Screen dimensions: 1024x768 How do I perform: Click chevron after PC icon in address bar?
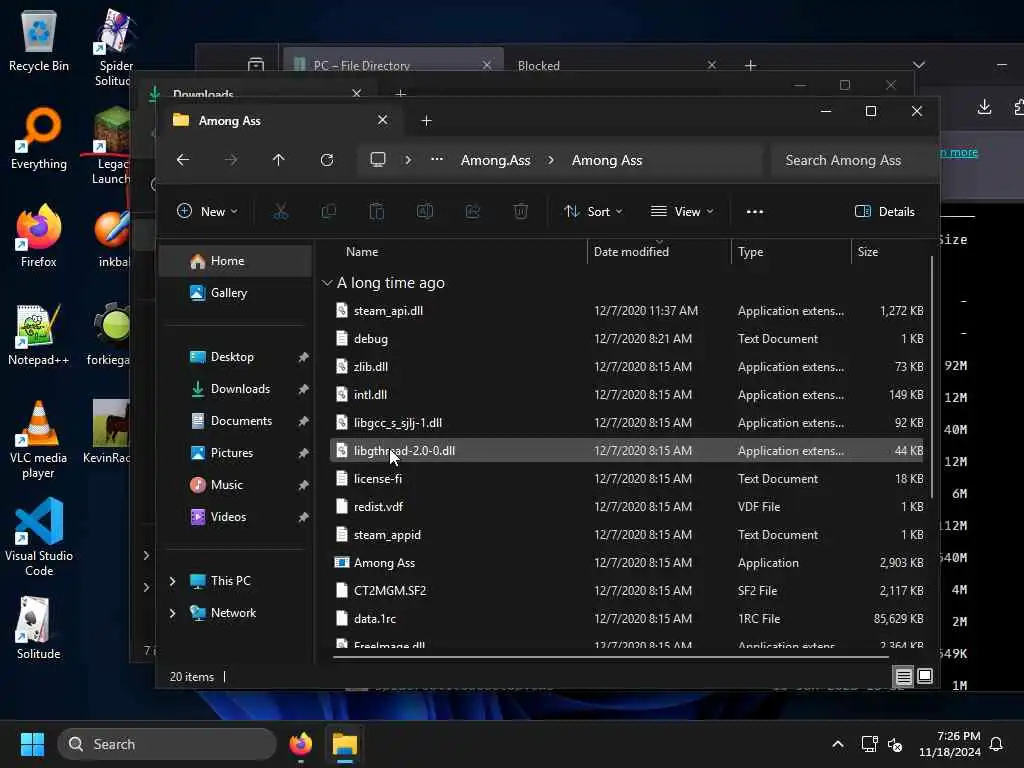click(408, 160)
